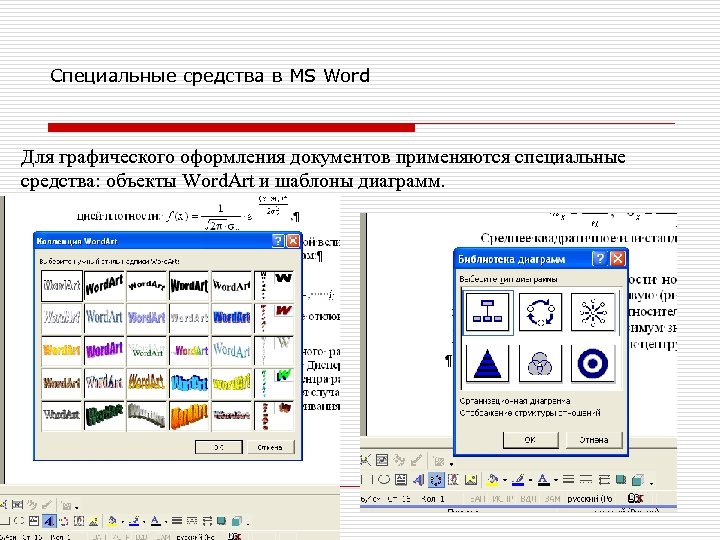Click 3-D Style cube icon in right drawing toolbar
The image size is (720, 540).
[x=638, y=480]
